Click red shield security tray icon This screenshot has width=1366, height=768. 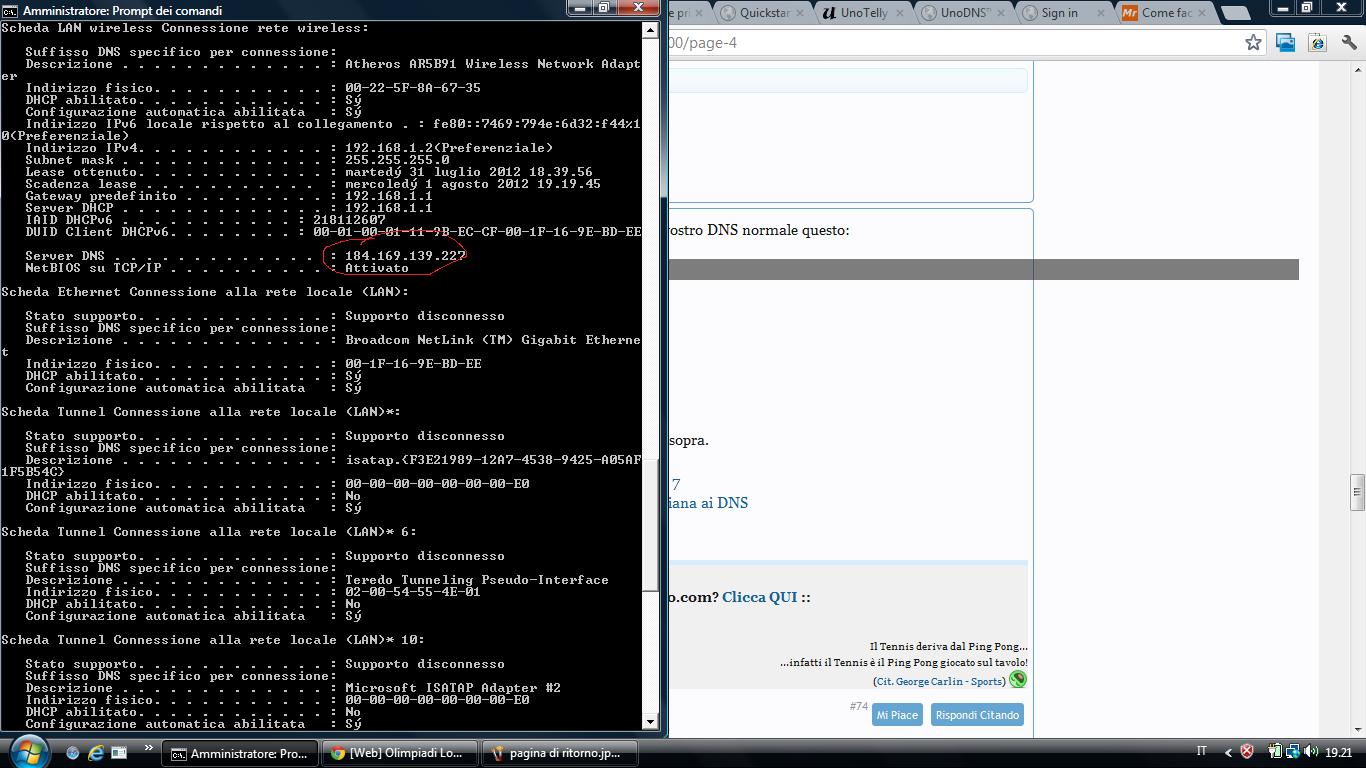[x=1247, y=752]
